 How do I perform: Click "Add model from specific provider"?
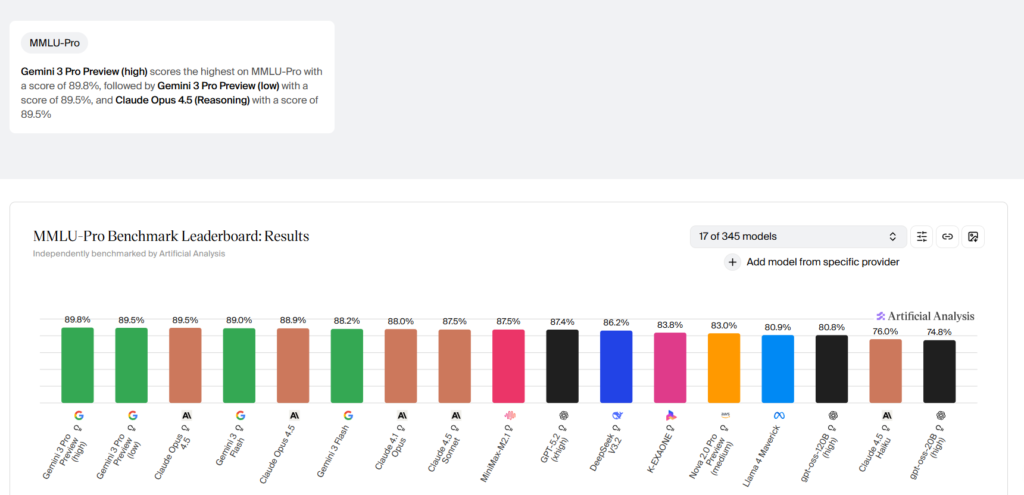point(822,262)
